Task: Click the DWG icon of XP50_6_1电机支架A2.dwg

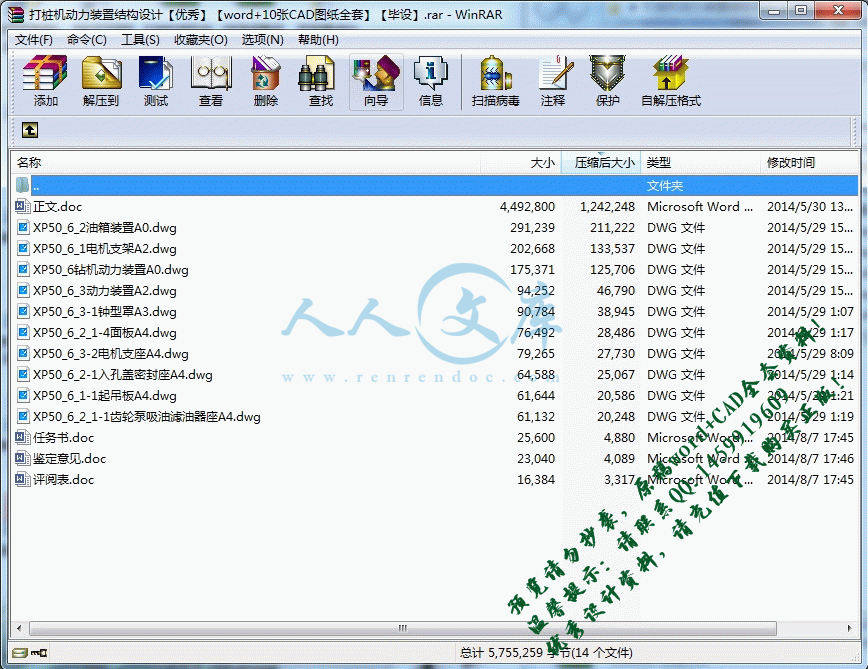Action: click(23, 249)
